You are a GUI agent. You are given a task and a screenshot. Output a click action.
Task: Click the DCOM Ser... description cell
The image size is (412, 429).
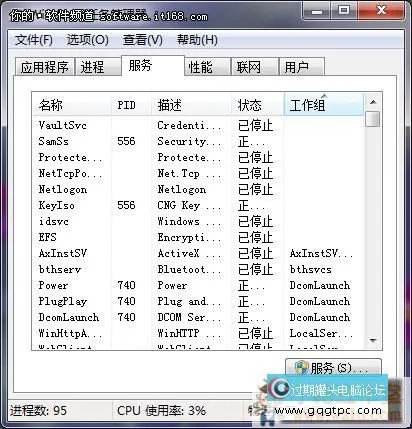(189, 317)
